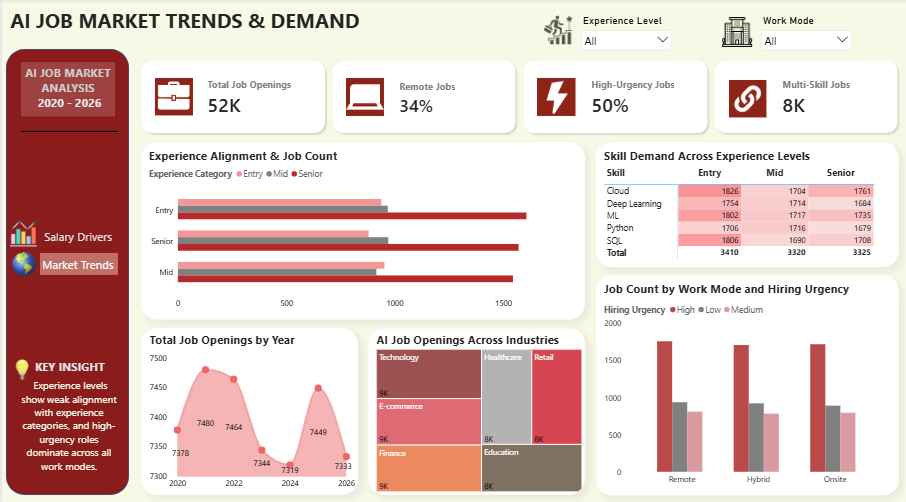The width and height of the screenshot is (906, 502).
Task: Click the bar chart icon beside Salary Drivers
Action: tap(23, 234)
